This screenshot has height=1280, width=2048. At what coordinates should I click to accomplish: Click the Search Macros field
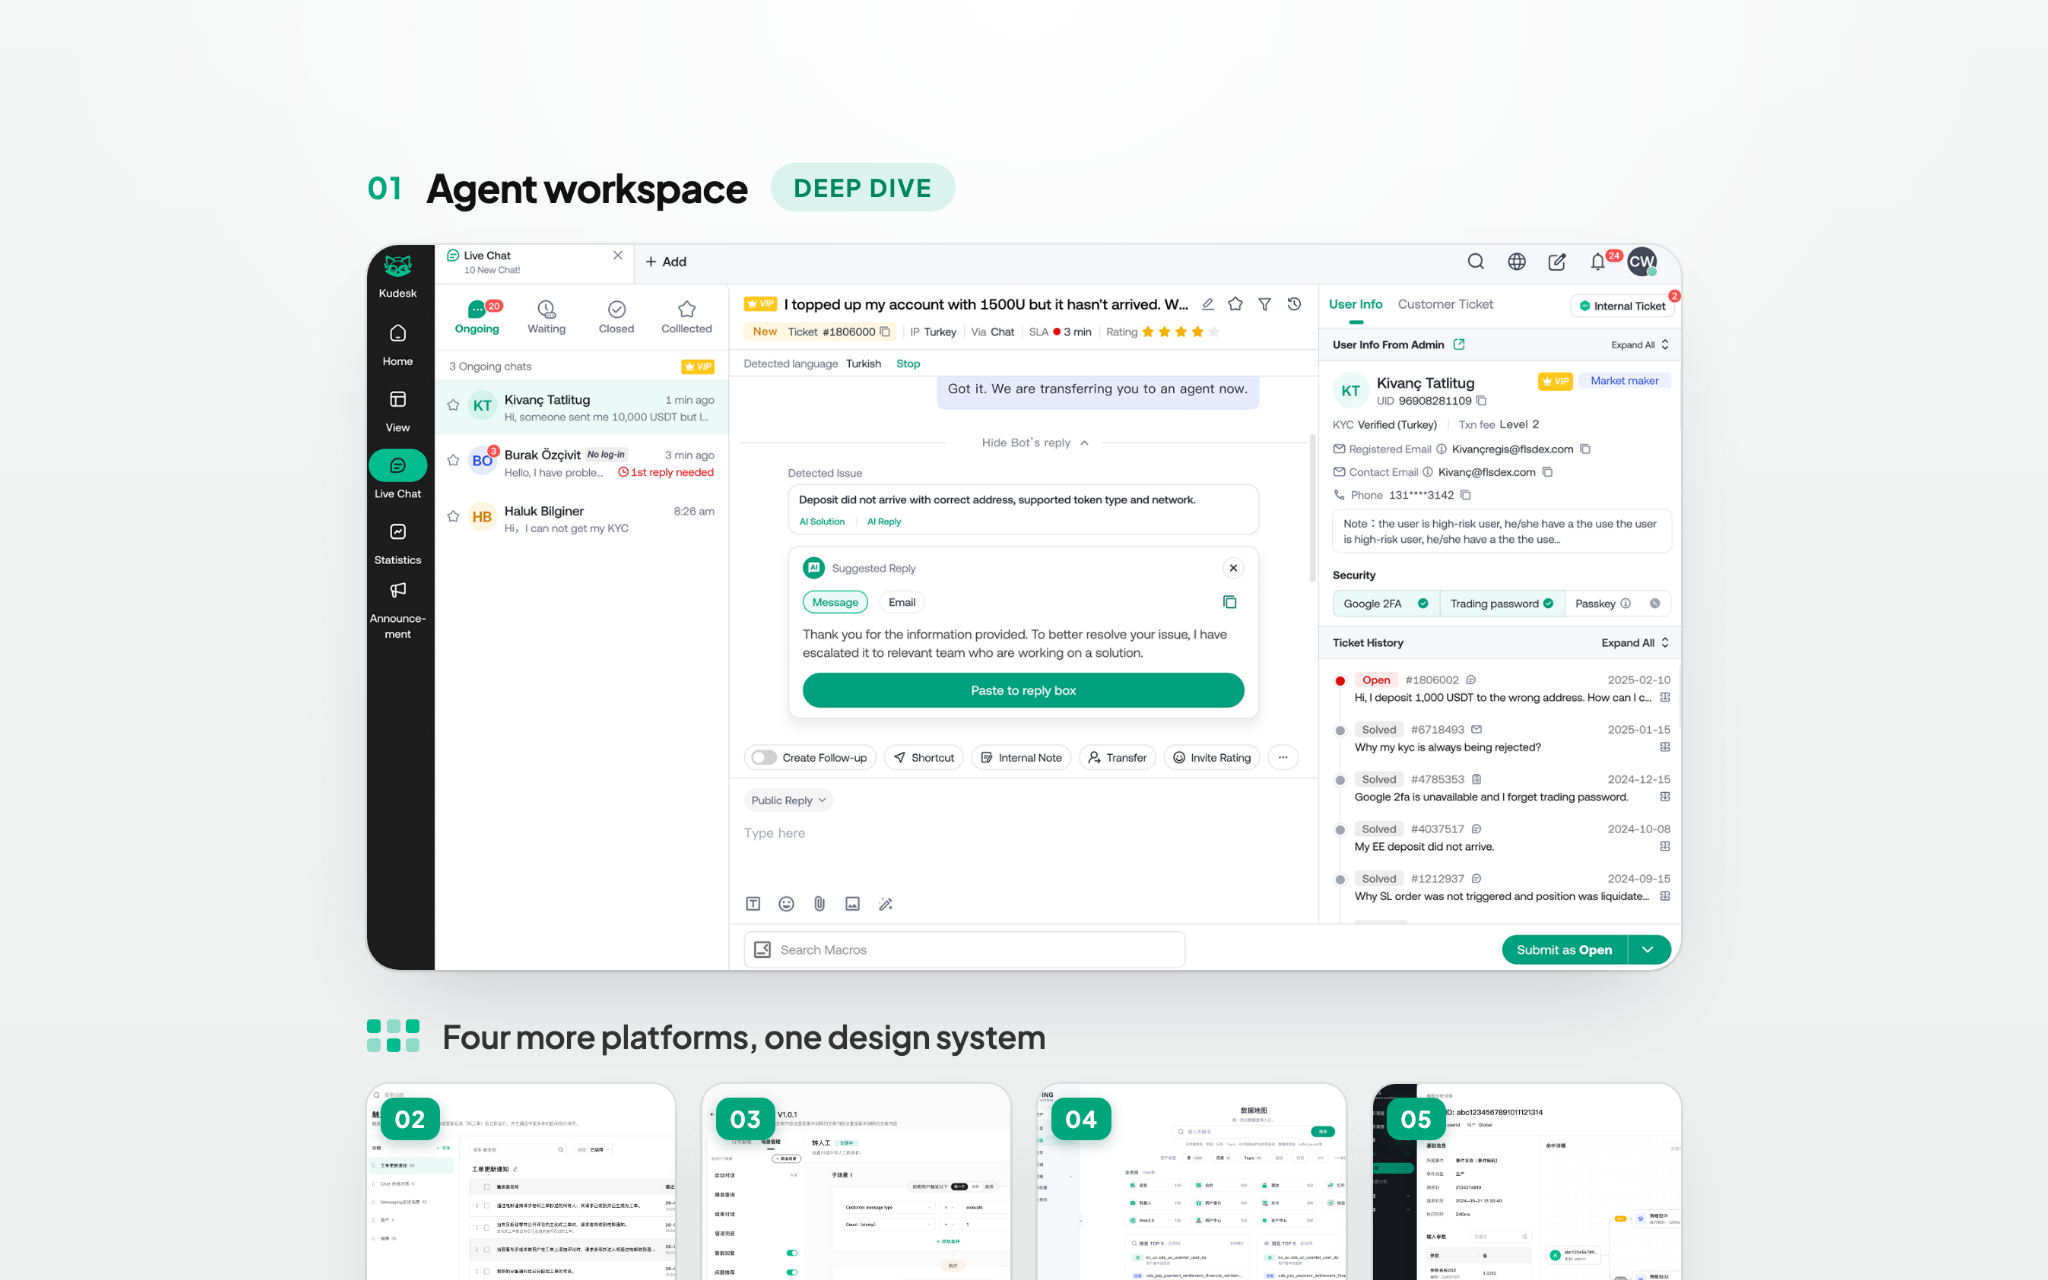coord(964,950)
